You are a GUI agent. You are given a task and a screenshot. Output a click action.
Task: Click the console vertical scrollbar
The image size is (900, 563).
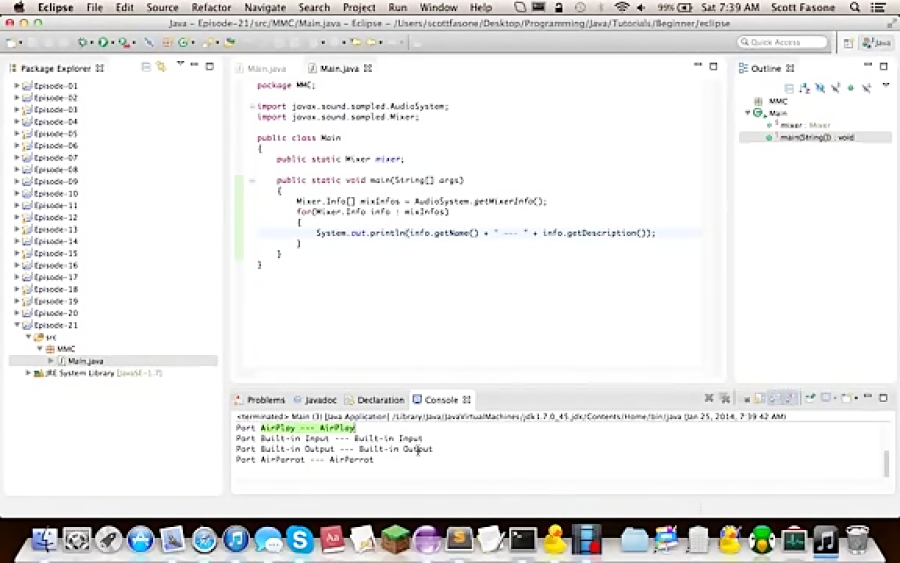[x=885, y=462]
